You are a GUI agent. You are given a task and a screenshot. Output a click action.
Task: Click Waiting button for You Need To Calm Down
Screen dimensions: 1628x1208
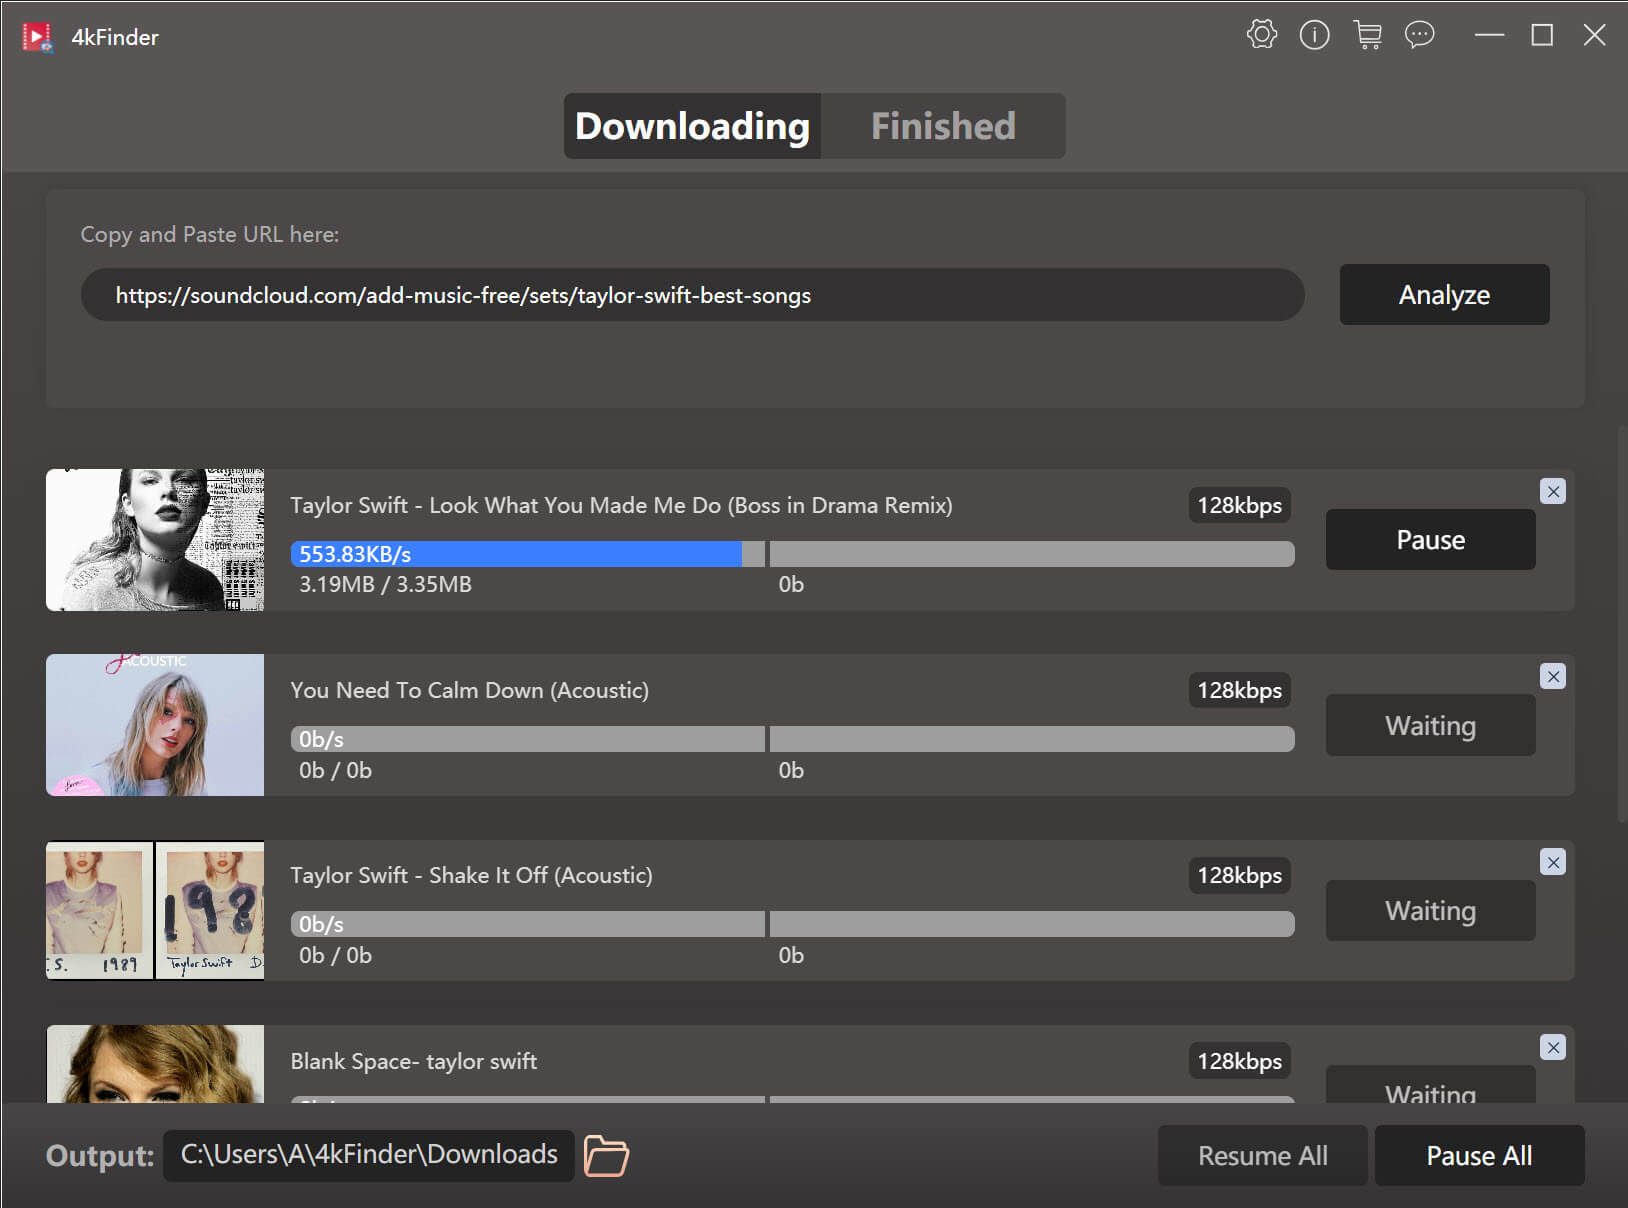point(1430,726)
